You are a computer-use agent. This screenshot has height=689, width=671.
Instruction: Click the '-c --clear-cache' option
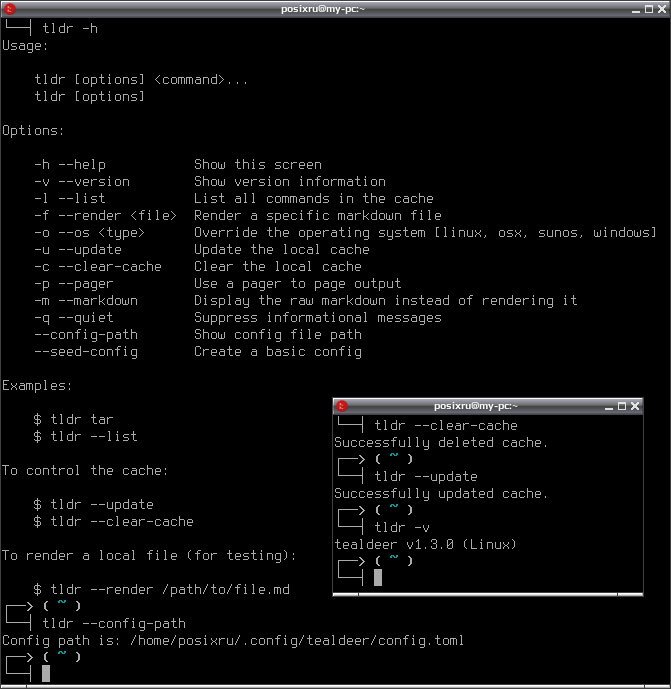point(98,267)
